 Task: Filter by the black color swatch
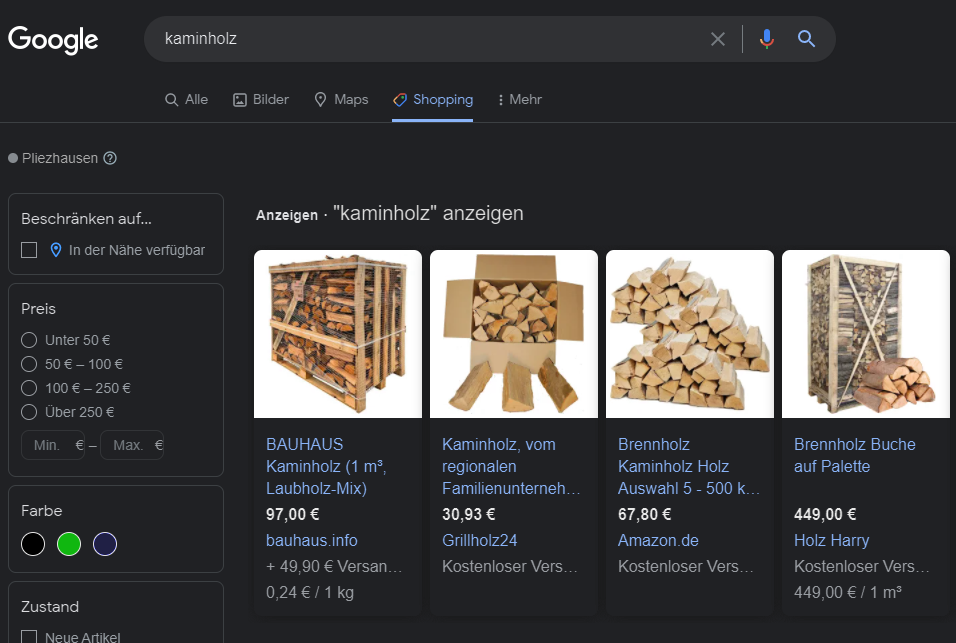point(33,544)
